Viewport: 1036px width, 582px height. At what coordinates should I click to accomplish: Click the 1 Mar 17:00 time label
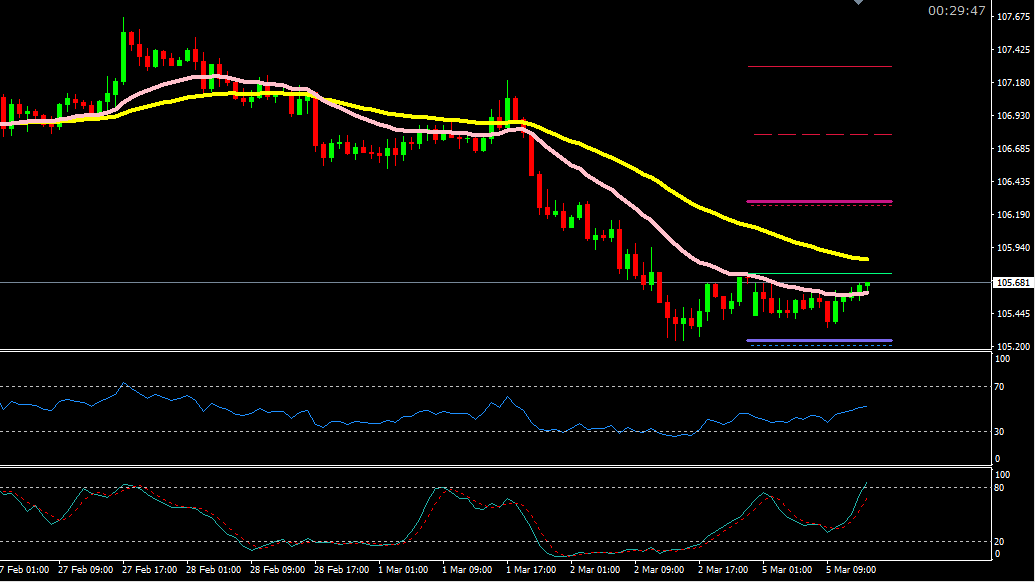tap(531, 569)
